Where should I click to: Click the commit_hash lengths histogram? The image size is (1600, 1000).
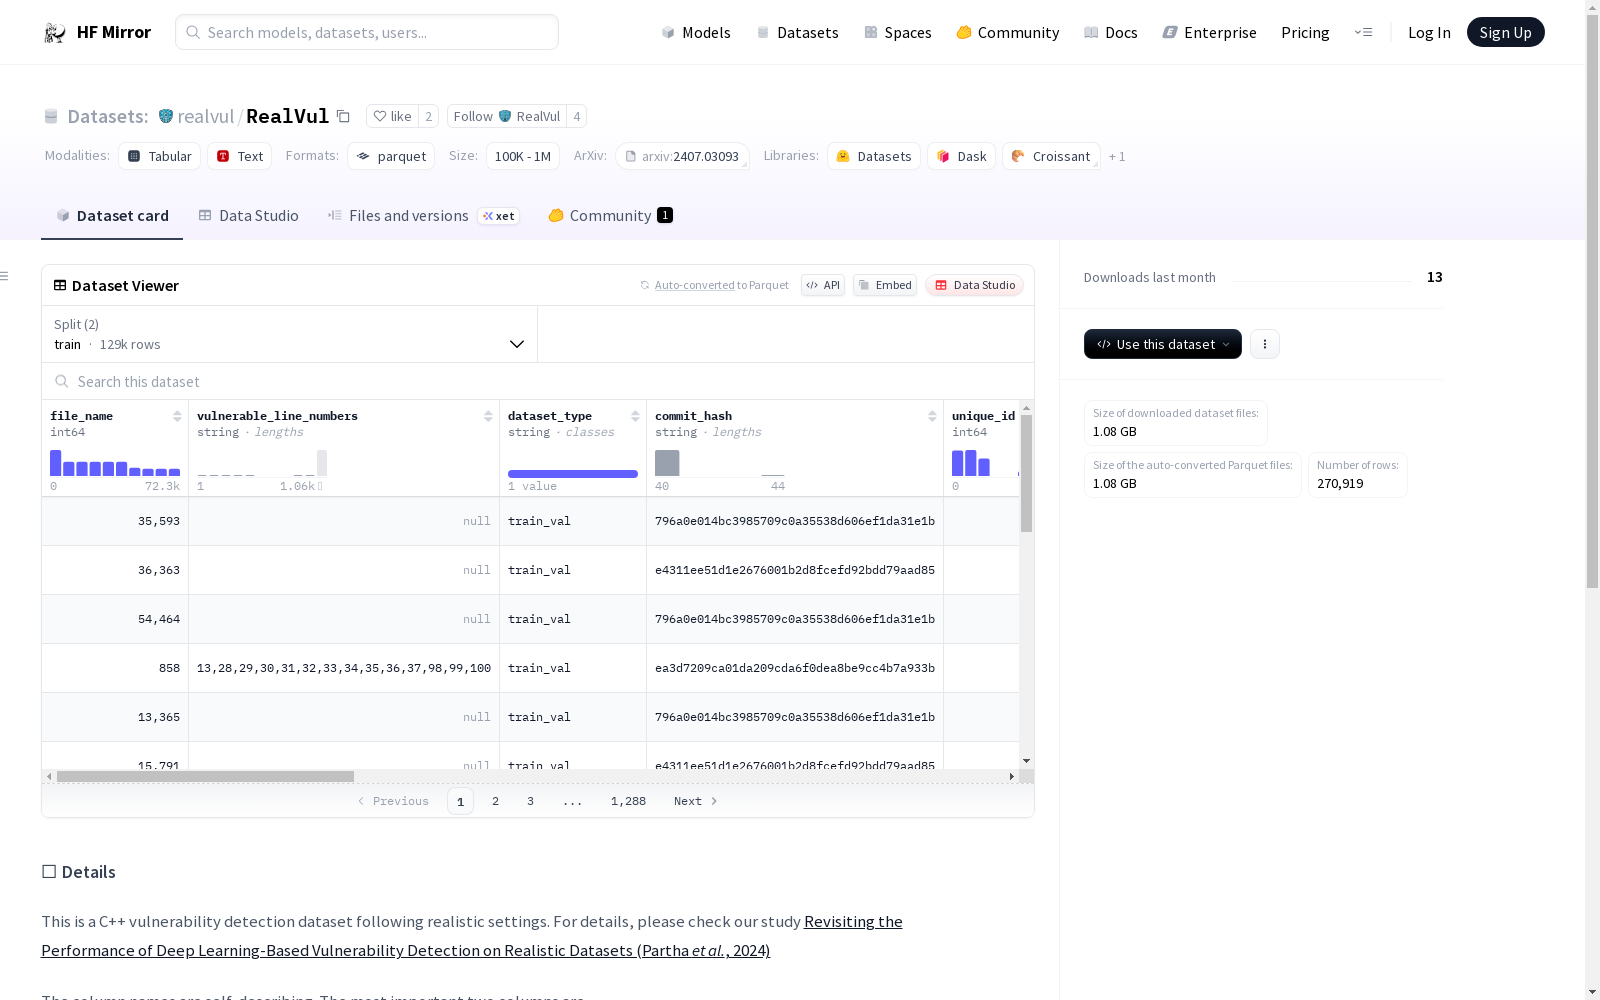(720, 462)
